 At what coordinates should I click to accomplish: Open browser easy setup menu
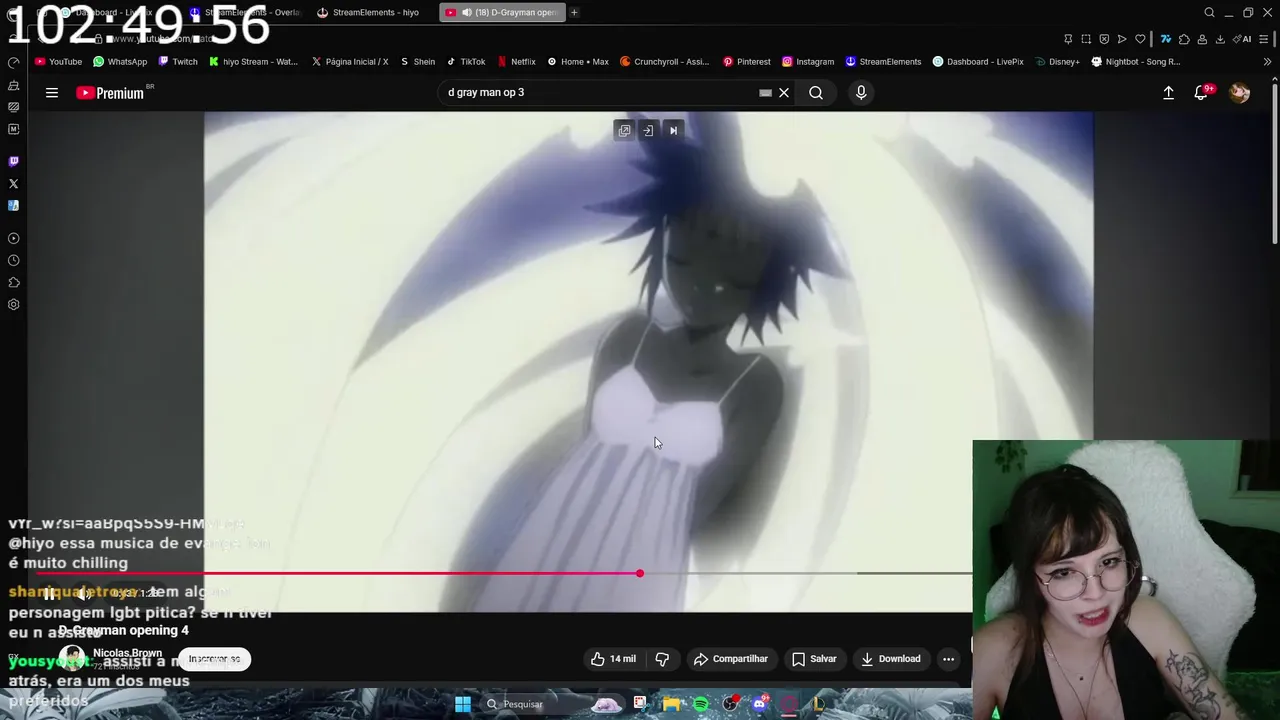coord(1266,39)
